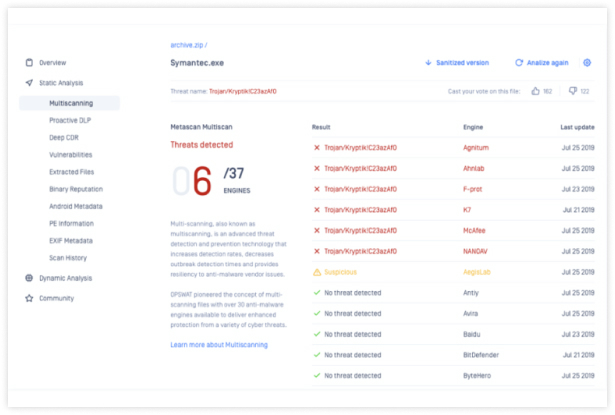This screenshot has width=615, height=415.
Task: Click the green check in ByteHero row
Action: point(317,375)
